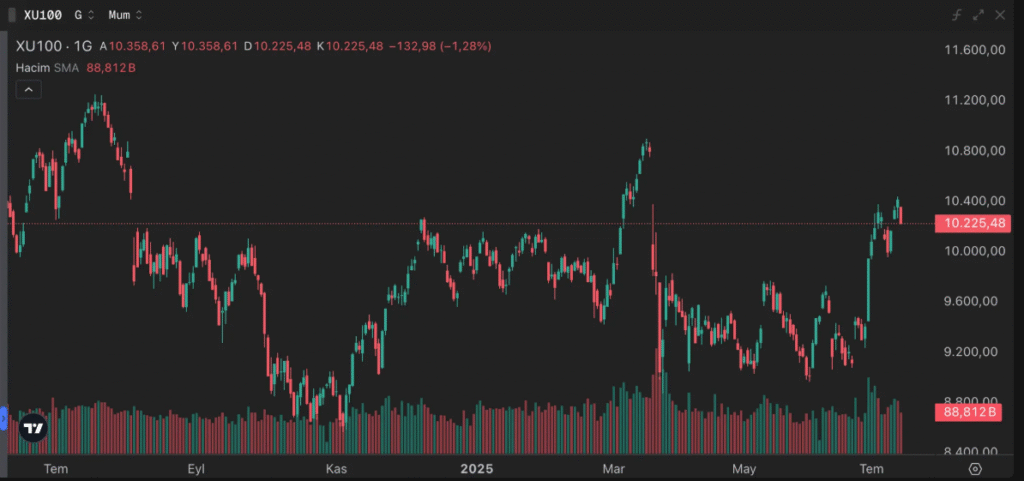Close the XU100 chart panel
Screen dimensions: 1024x481
(x=1000, y=15)
